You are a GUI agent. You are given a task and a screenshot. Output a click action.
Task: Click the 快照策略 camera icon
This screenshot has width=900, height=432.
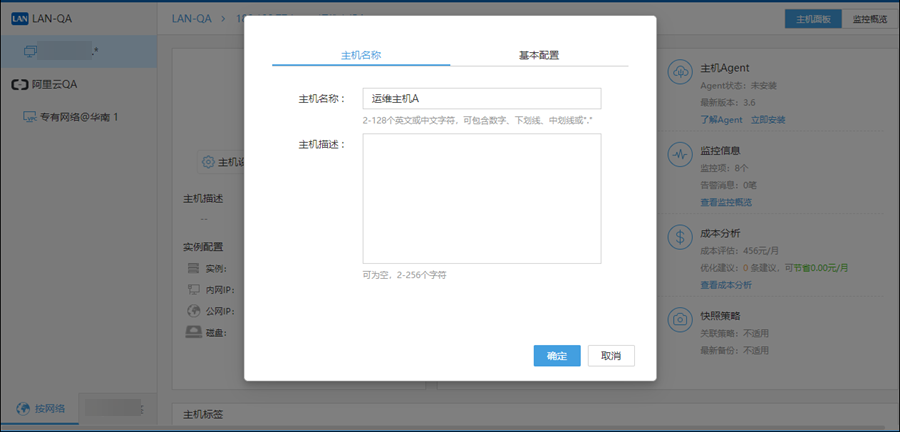pyautogui.click(x=680, y=319)
